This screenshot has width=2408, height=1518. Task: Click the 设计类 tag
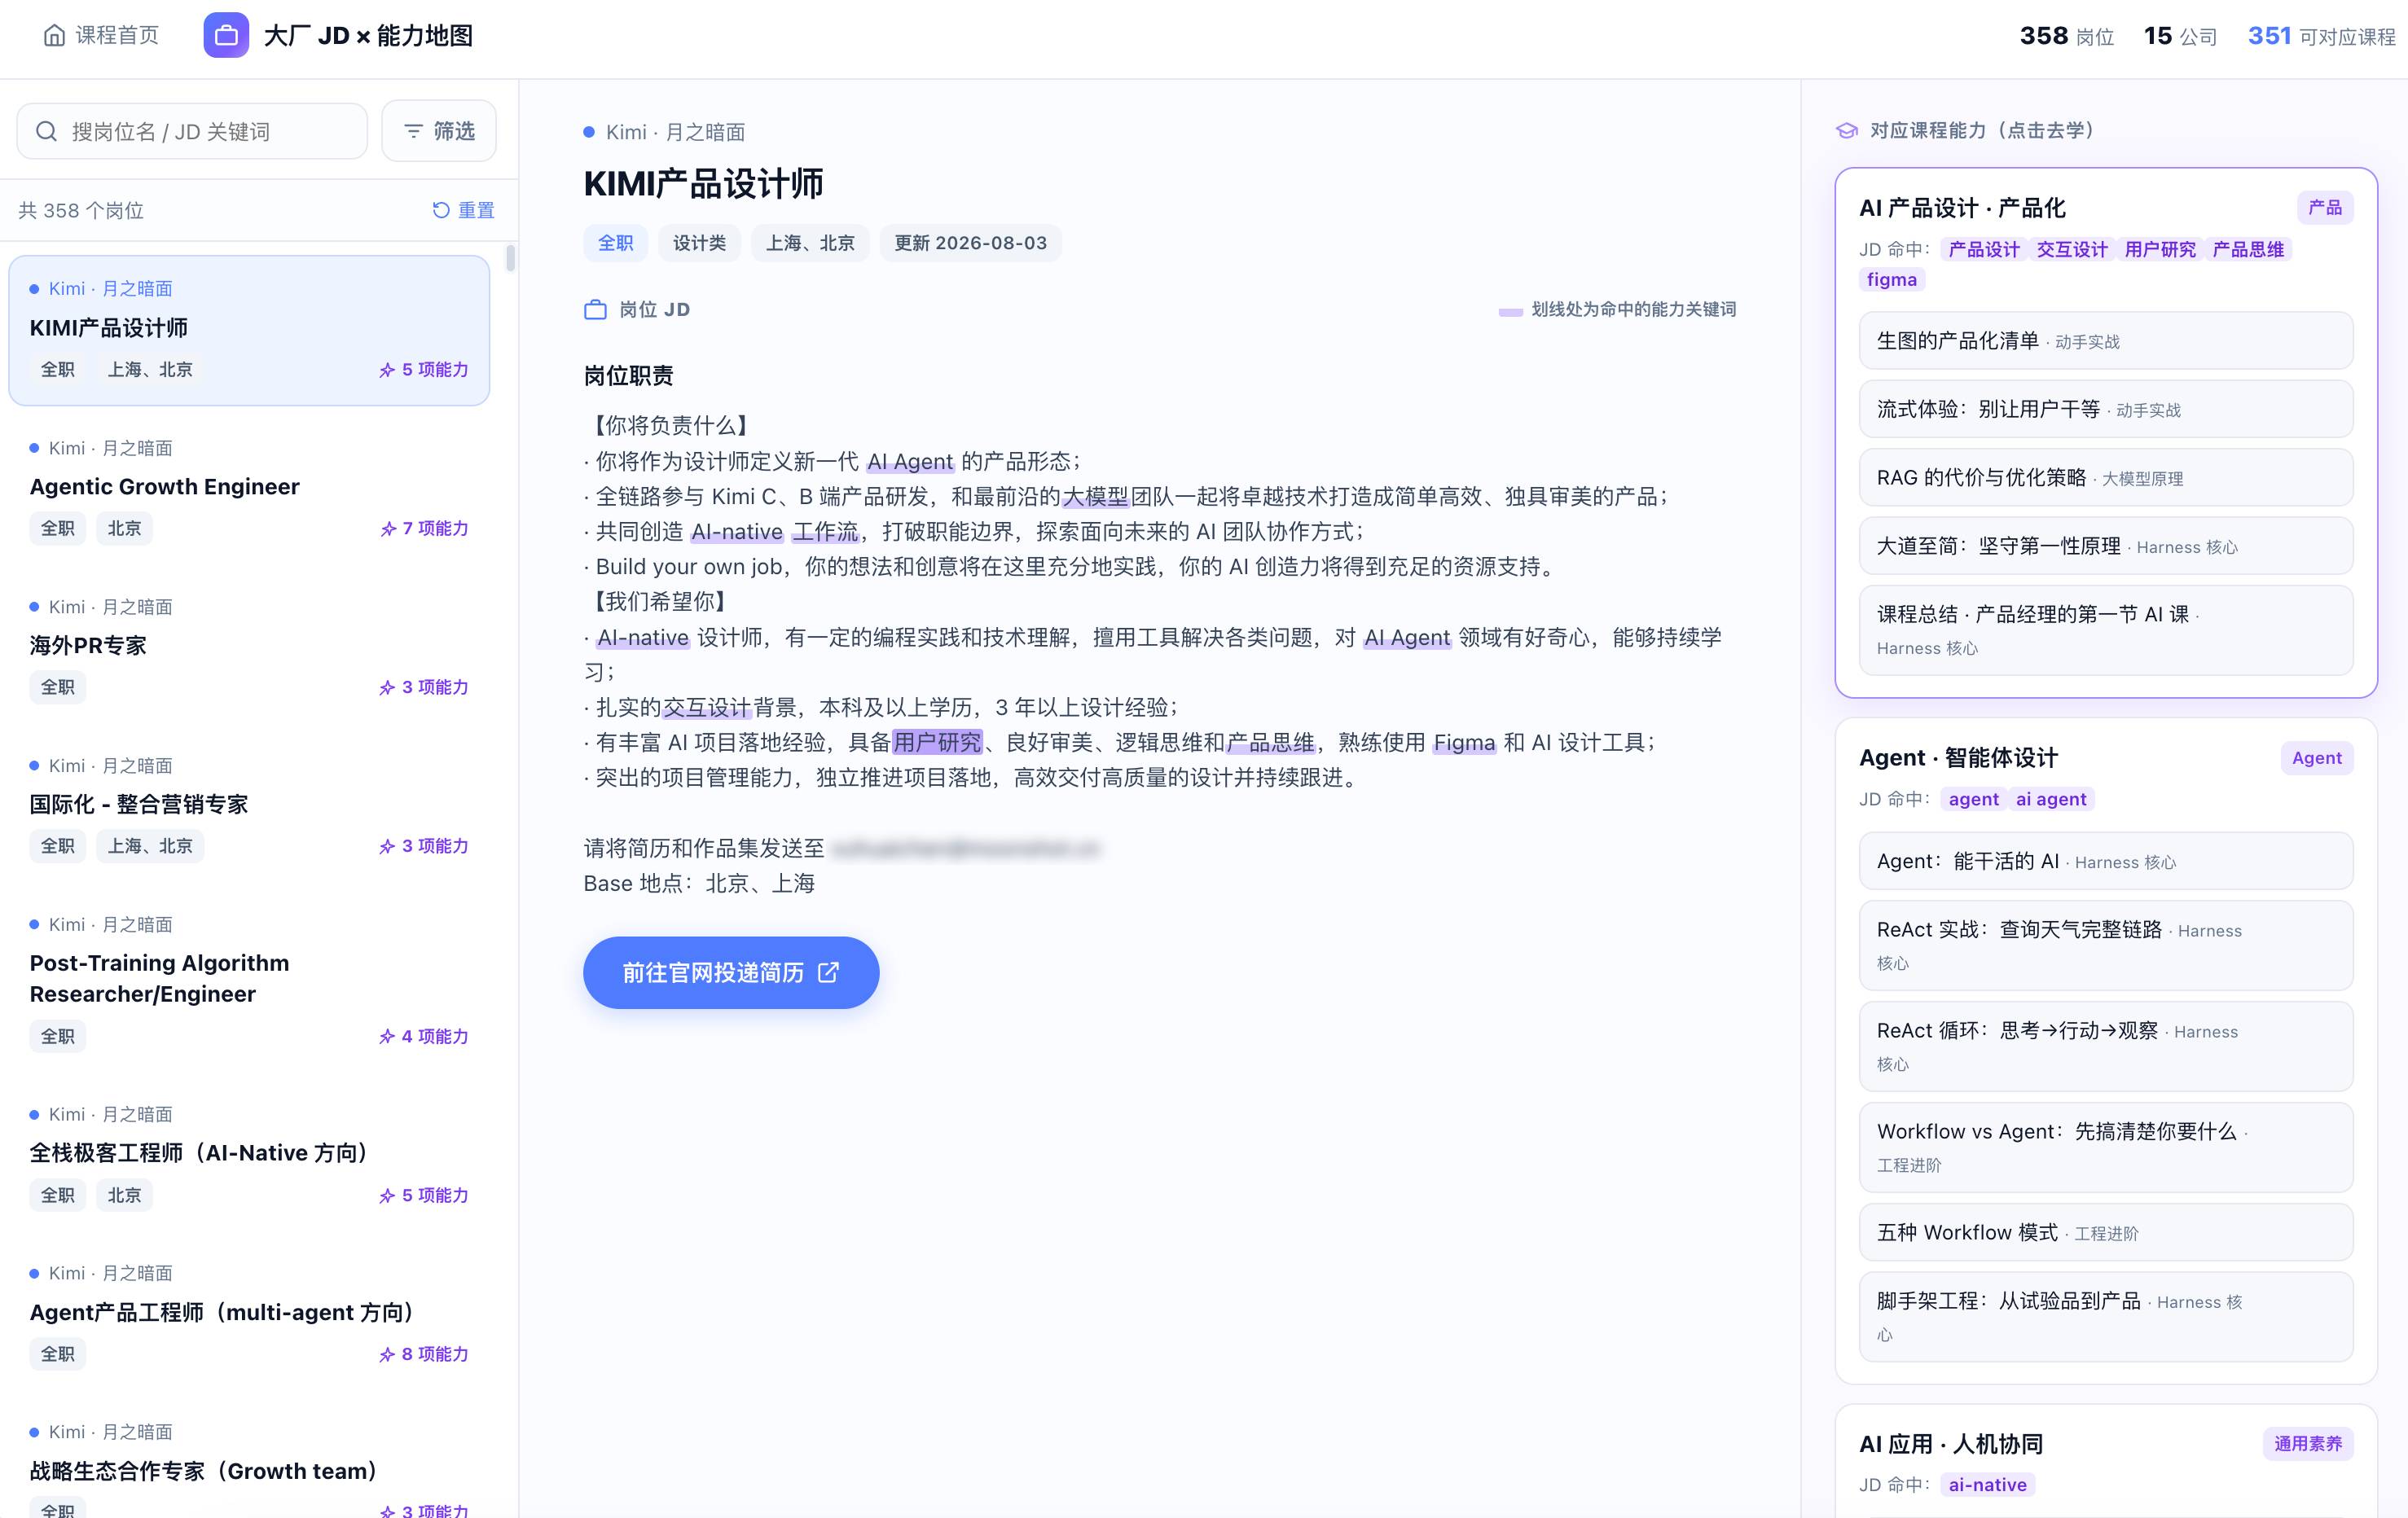tap(699, 243)
